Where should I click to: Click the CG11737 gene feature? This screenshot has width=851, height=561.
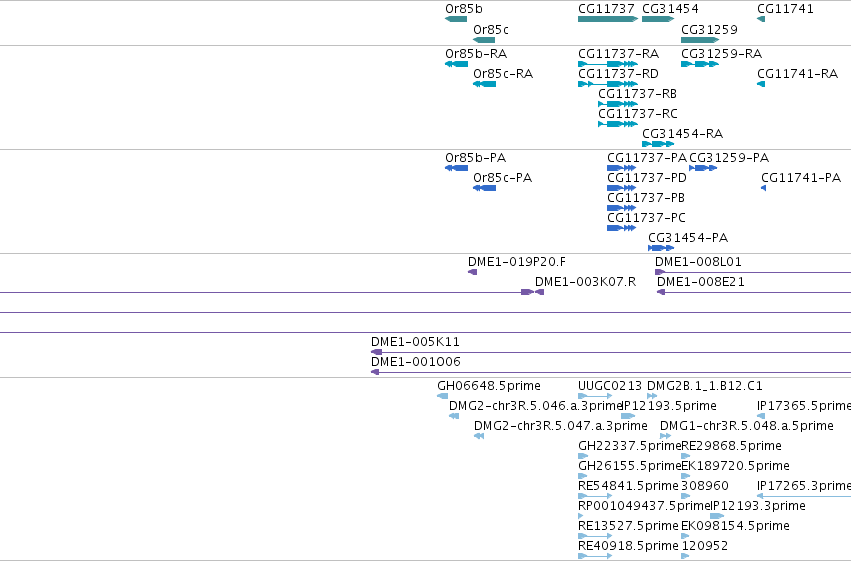tap(608, 19)
